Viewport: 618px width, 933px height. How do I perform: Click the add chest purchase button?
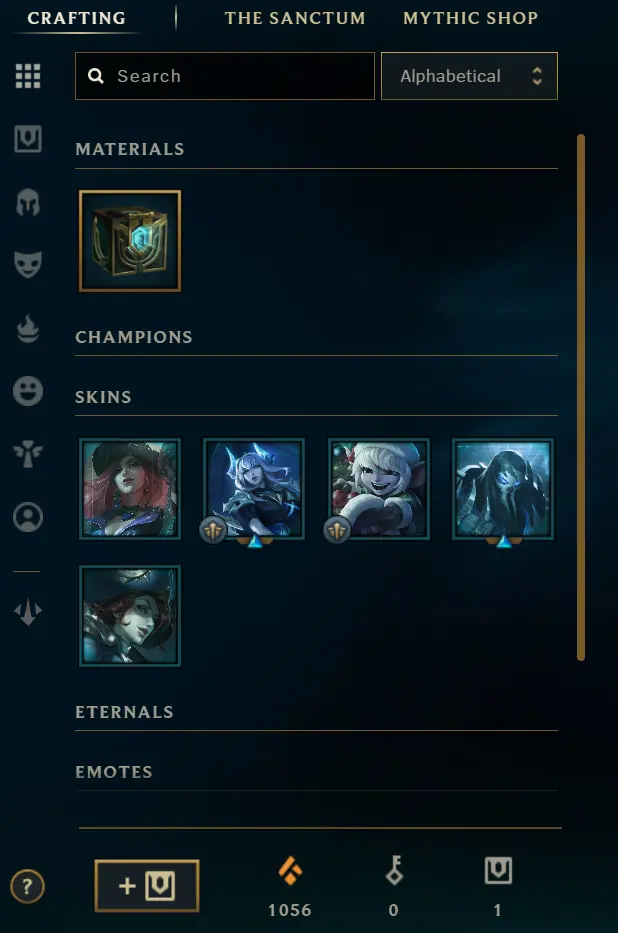pyautogui.click(x=147, y=886)
